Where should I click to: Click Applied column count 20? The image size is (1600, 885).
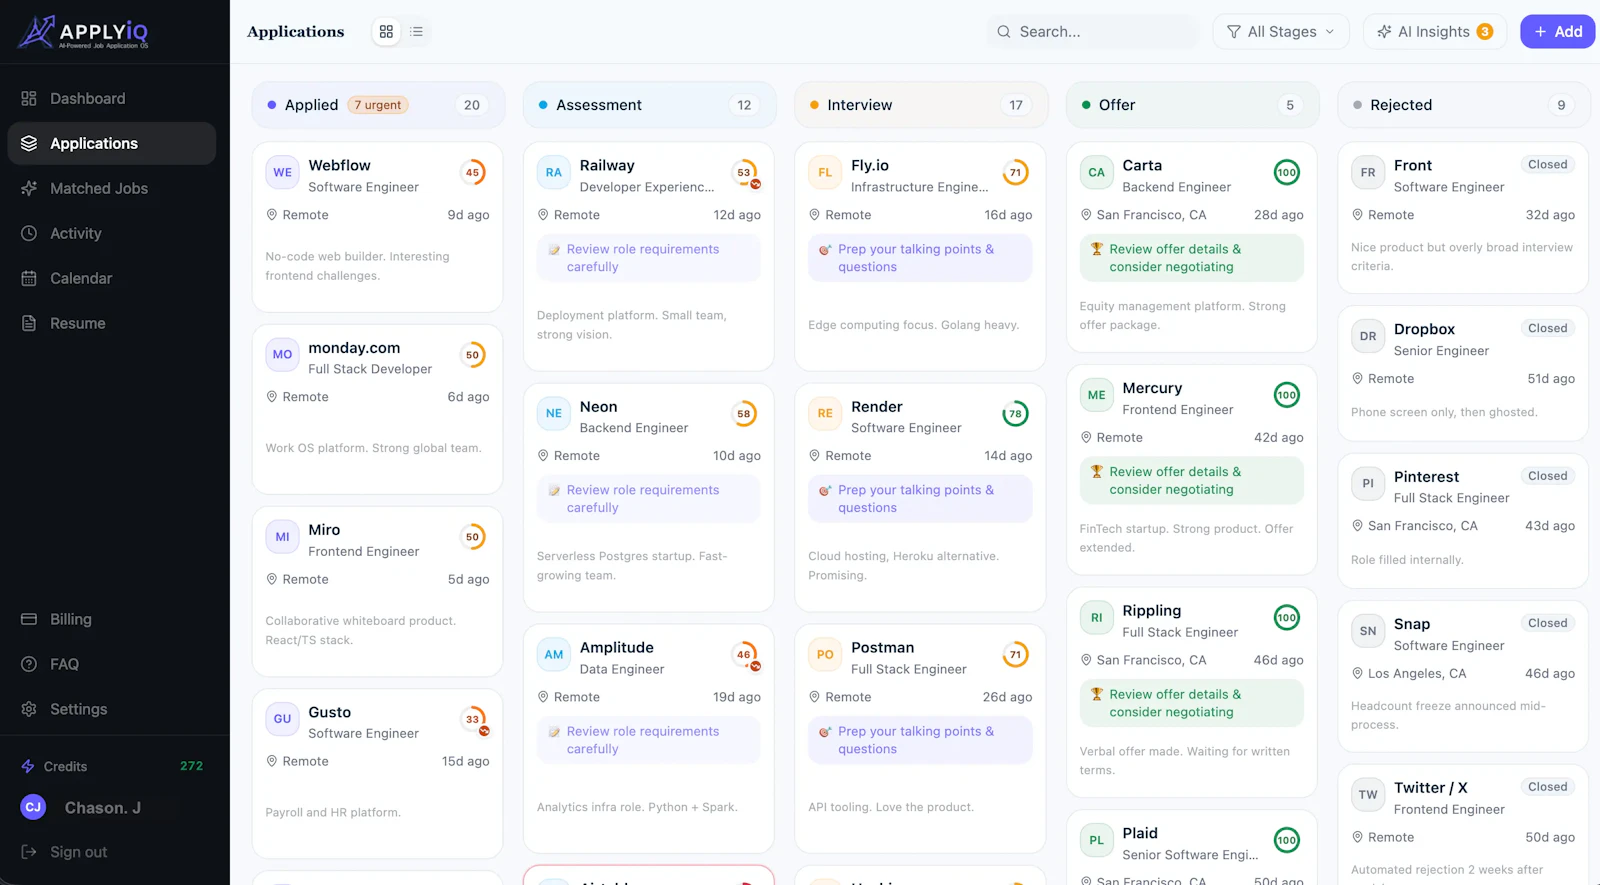click(472, 105)
